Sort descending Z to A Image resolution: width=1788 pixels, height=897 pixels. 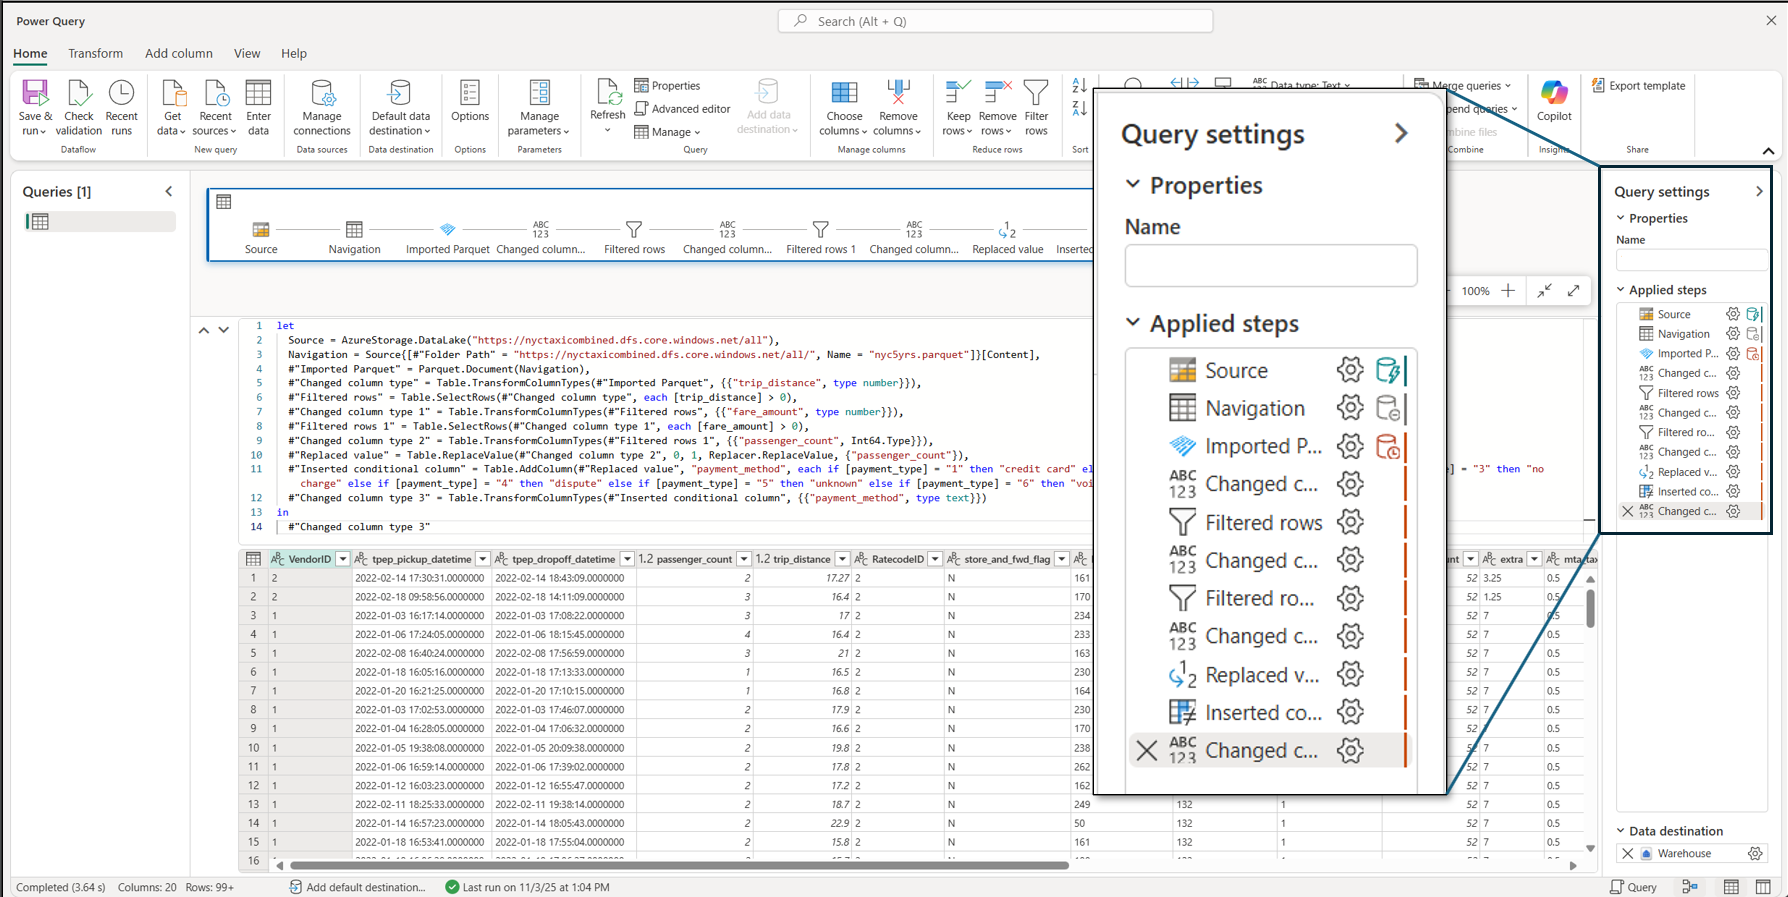point(1079,108)
